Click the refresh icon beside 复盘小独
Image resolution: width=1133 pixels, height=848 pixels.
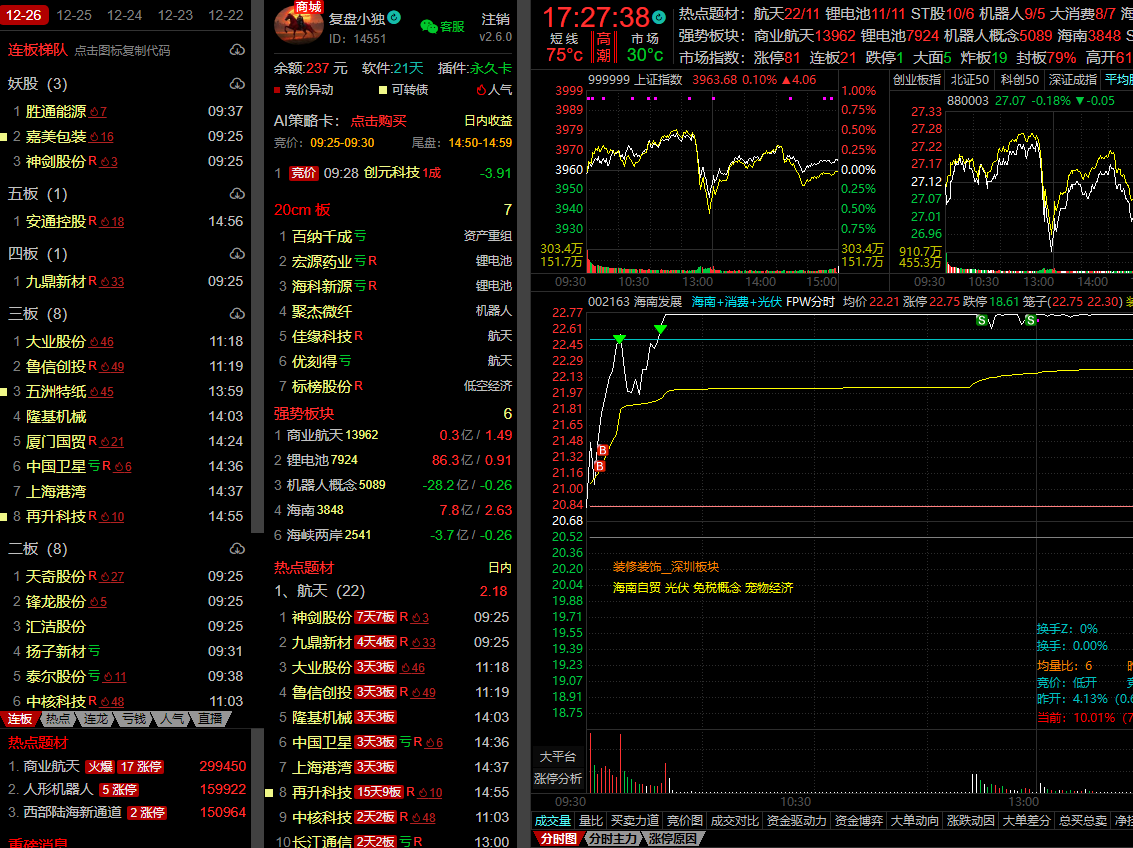click(394, 18)
